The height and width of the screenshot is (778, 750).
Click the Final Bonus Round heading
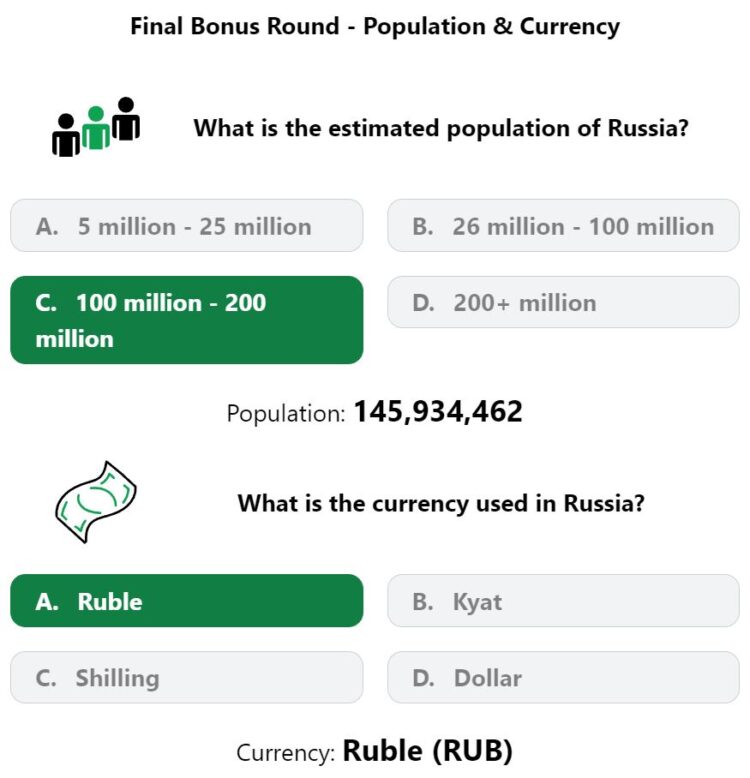click(375, 26)
